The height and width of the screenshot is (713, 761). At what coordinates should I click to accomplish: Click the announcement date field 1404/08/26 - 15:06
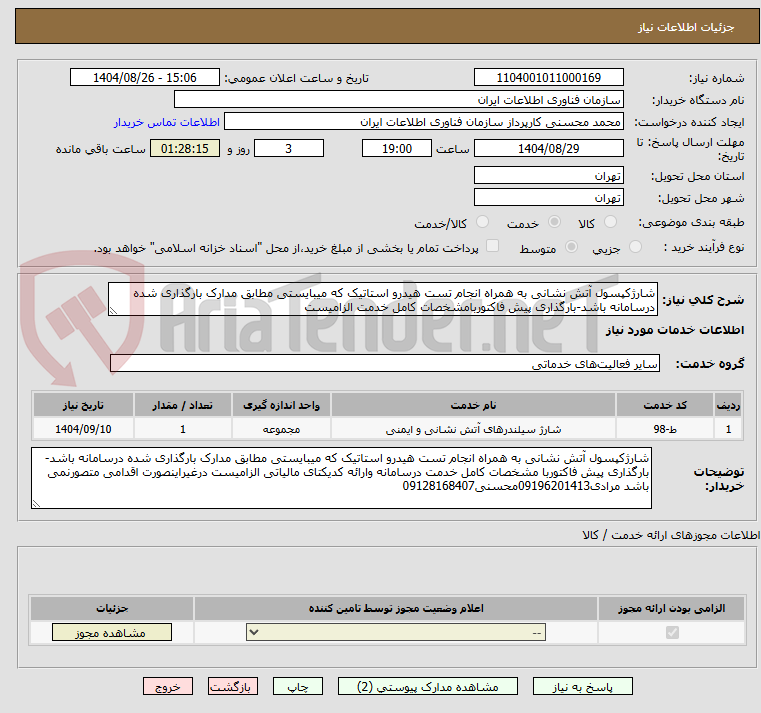point(145,78)
